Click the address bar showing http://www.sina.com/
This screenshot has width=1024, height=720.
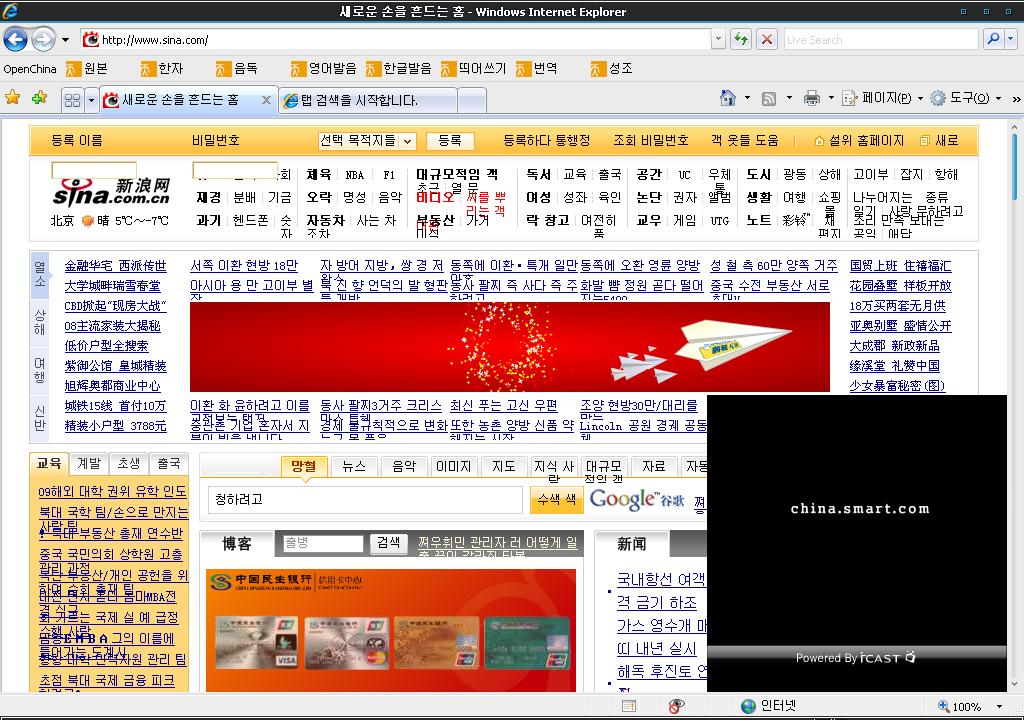[395, 40]
